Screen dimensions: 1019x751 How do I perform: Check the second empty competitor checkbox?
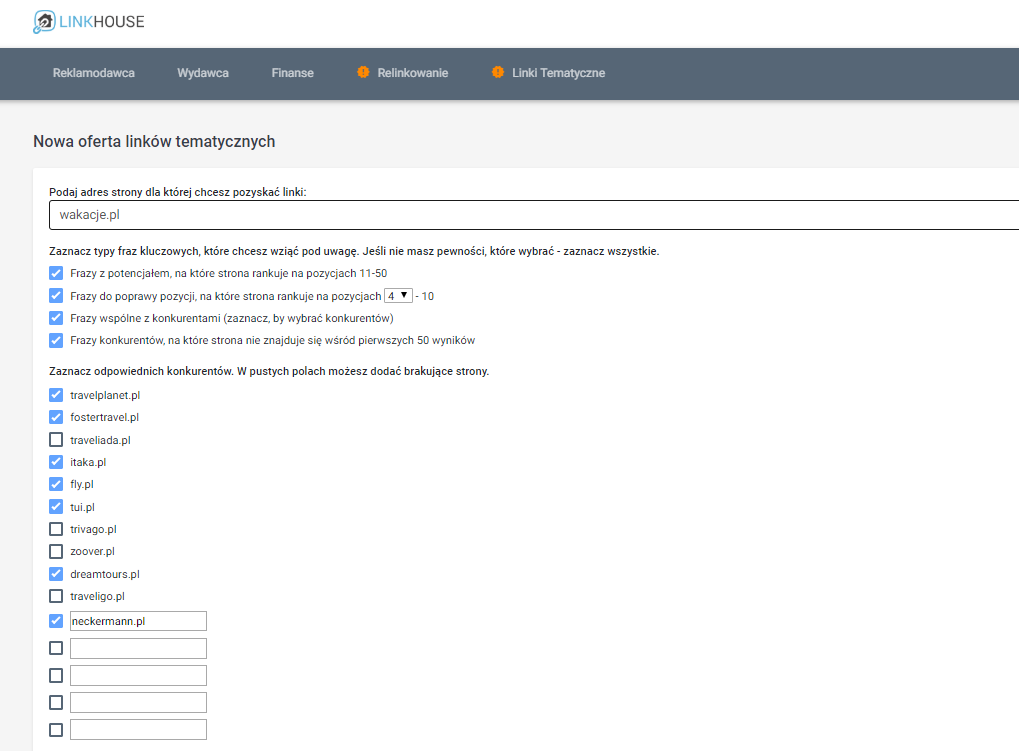pyautogui.click(x=56, y=676)
